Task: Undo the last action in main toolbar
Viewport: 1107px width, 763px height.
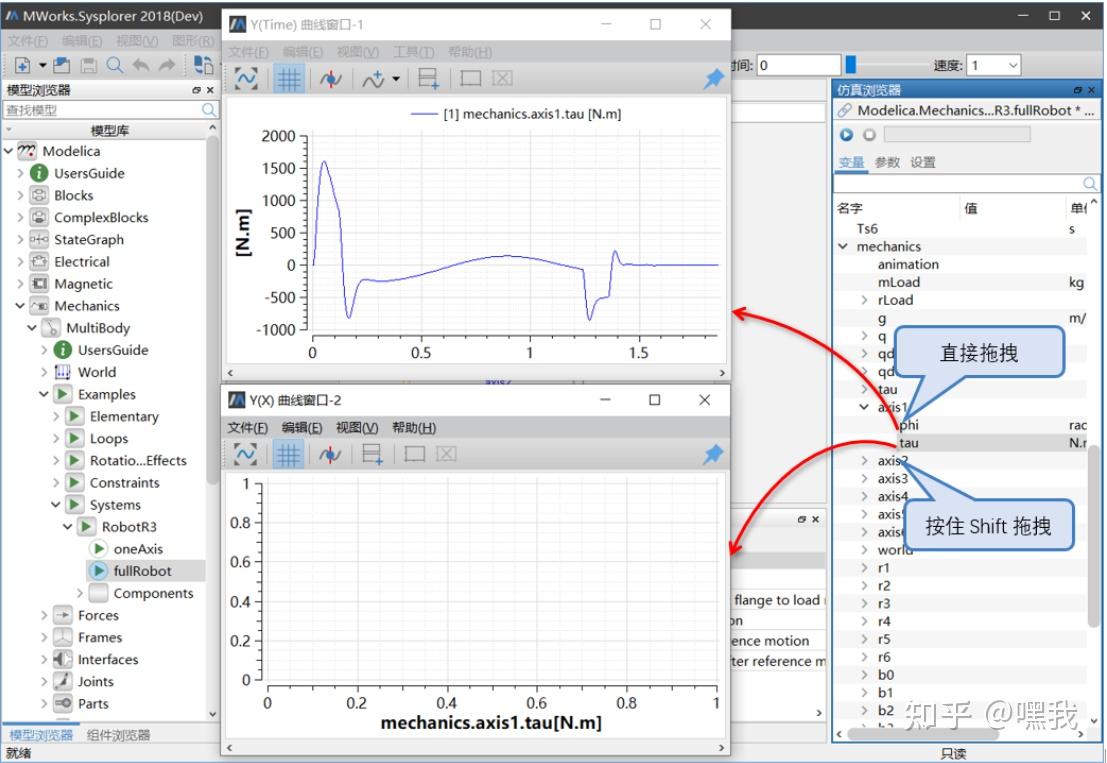Action: pyautogui.click(x=140, y=66)
